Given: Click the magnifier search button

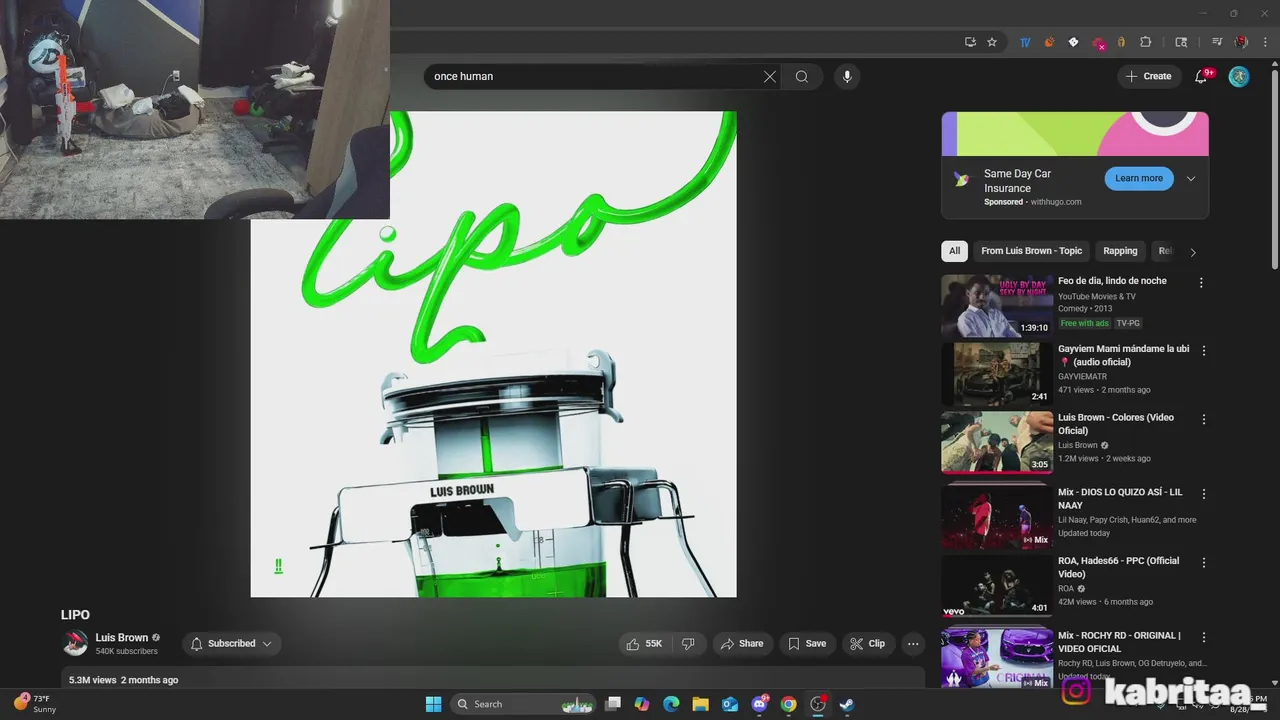Looking at the screenshot, I should [802, 76].
